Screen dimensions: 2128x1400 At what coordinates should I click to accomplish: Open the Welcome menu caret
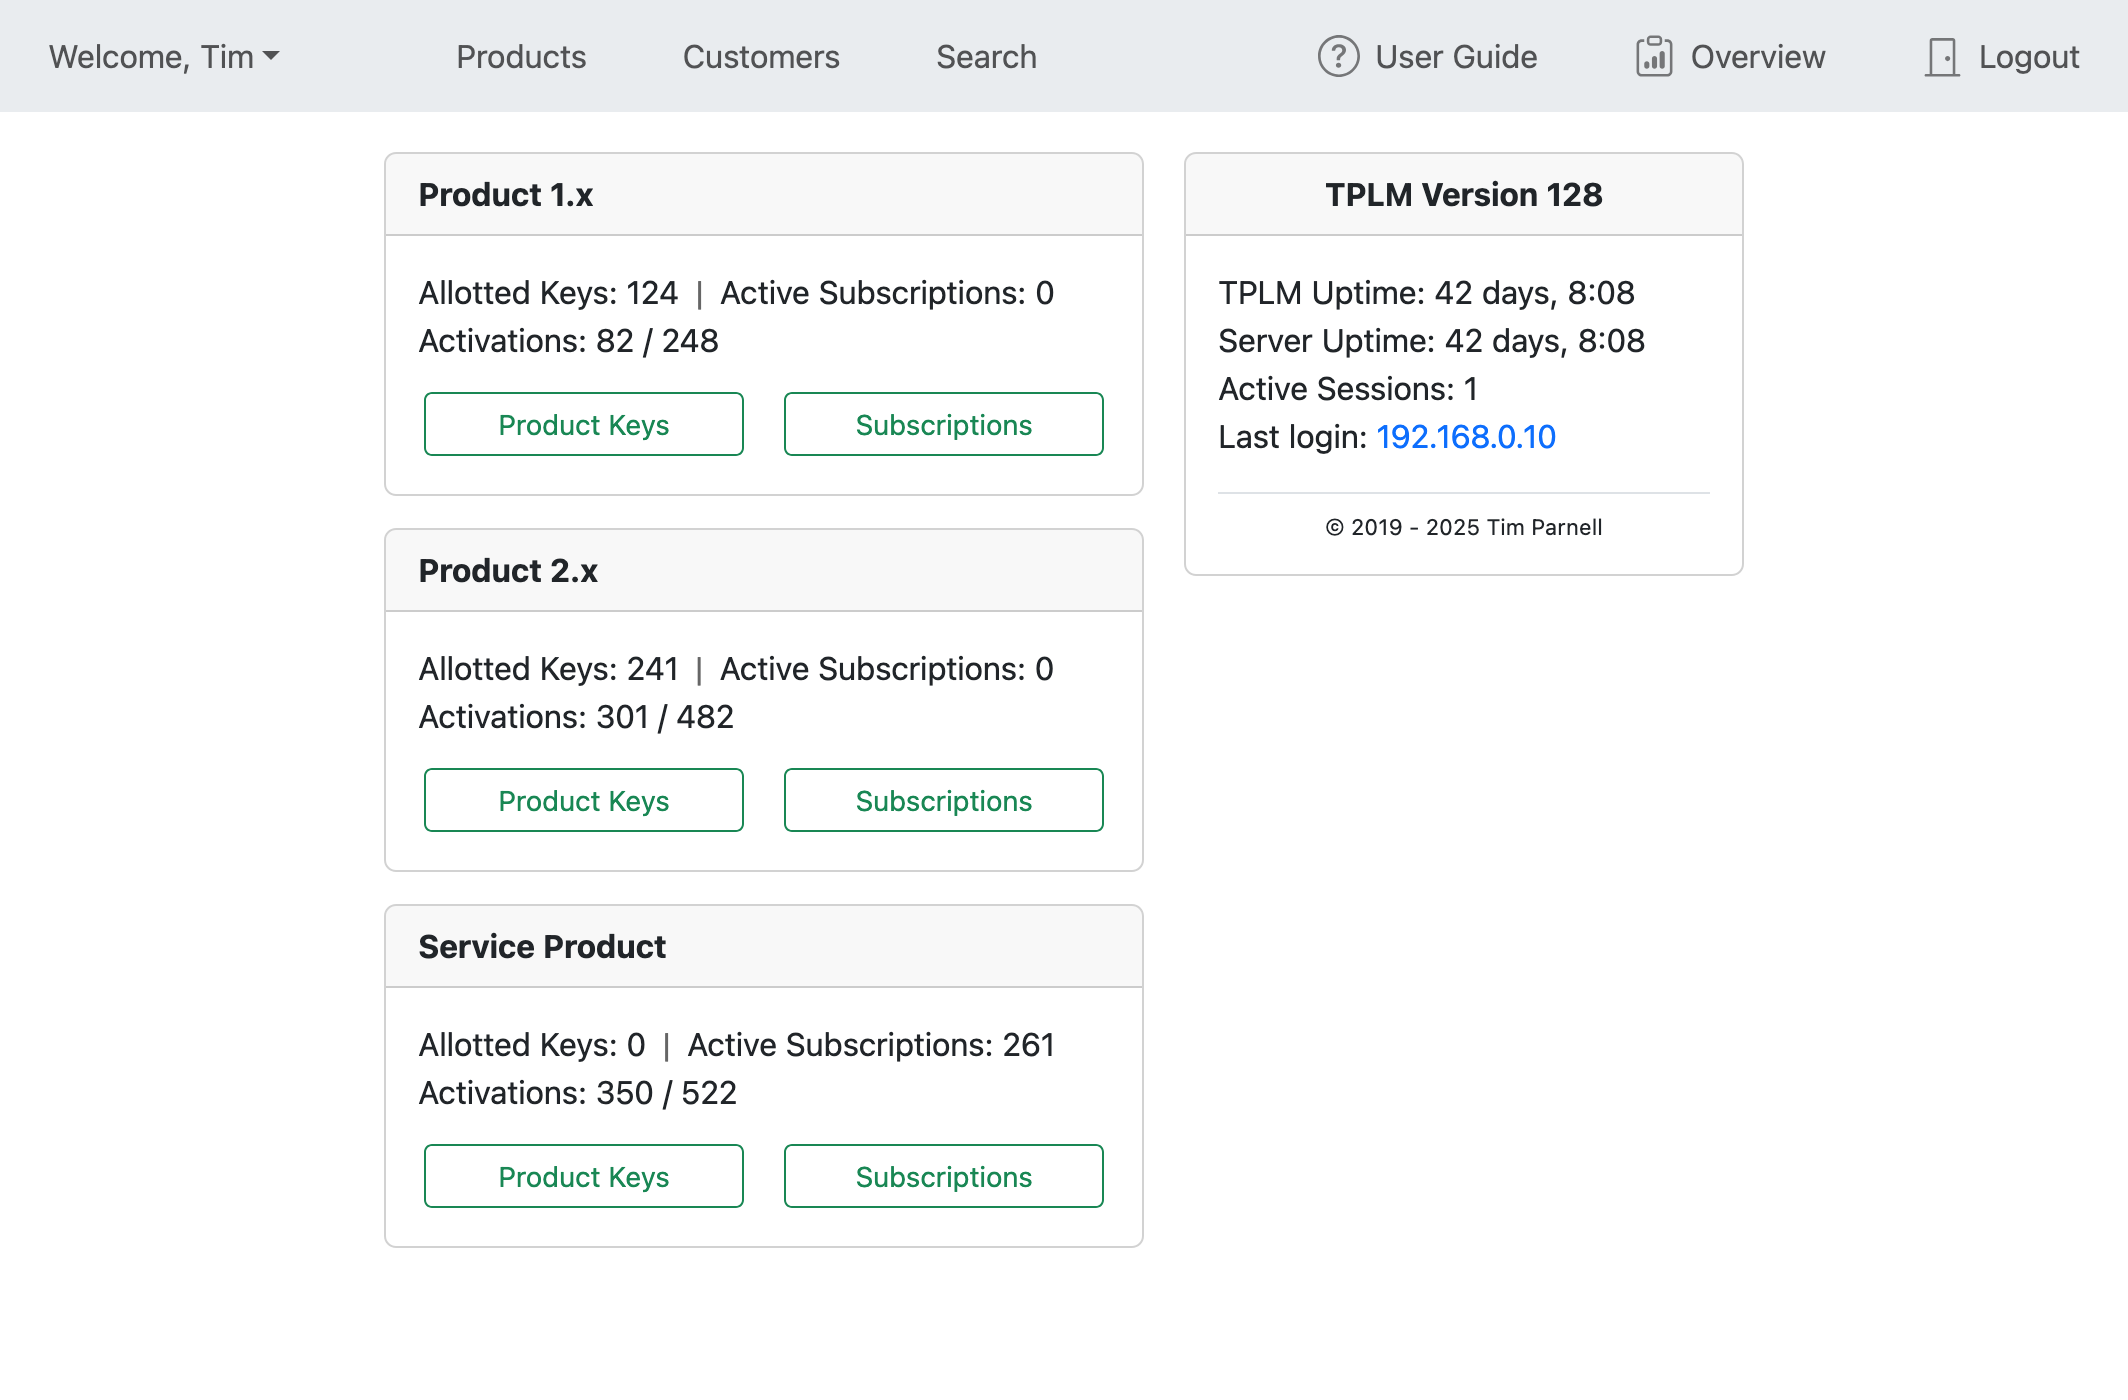pyautogui.click(x=272, y=58)
